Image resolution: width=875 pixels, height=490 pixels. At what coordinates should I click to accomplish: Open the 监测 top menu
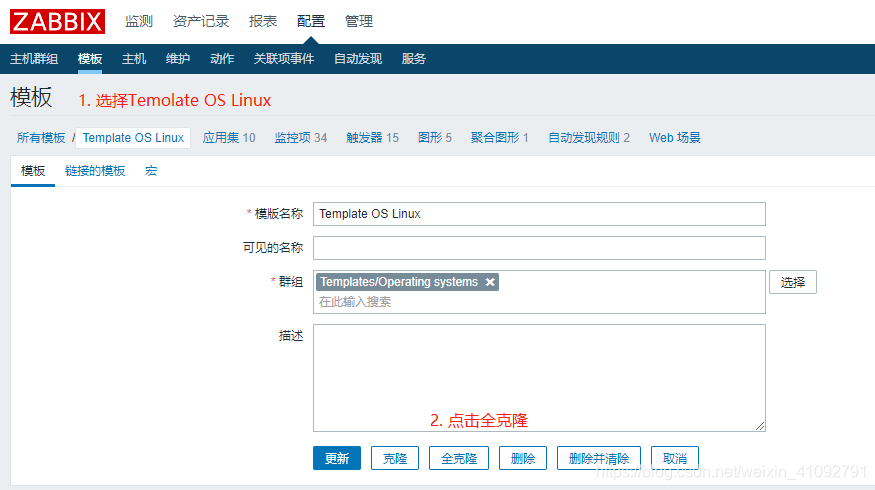tap(139, 21)
